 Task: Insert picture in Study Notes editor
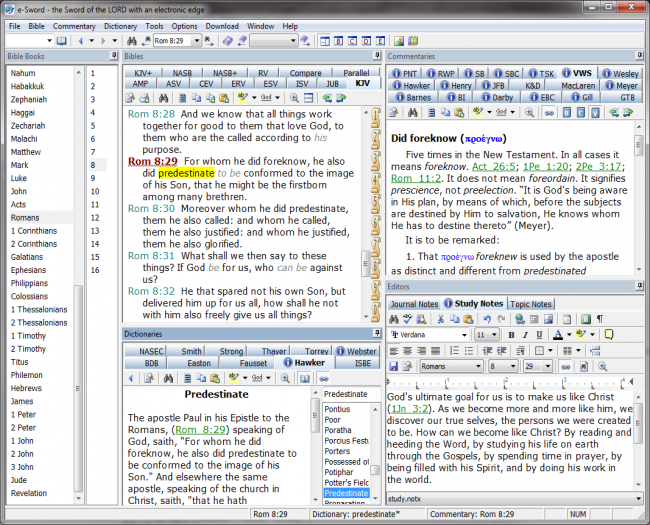[548, 319]
